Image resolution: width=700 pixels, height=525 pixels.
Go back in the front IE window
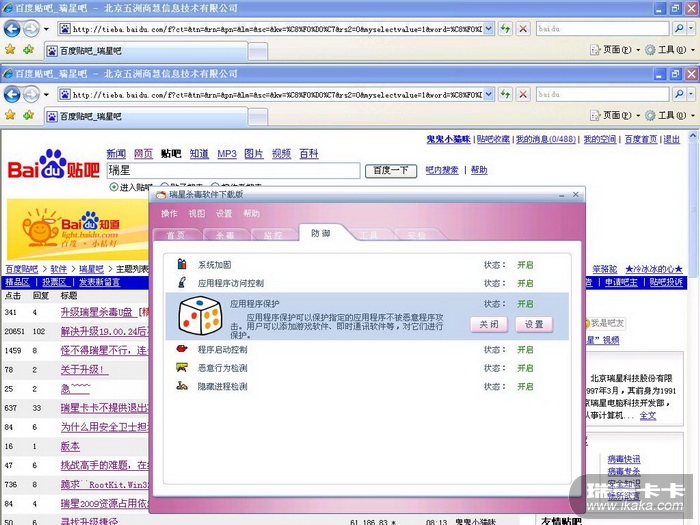[x=12, y=94]
